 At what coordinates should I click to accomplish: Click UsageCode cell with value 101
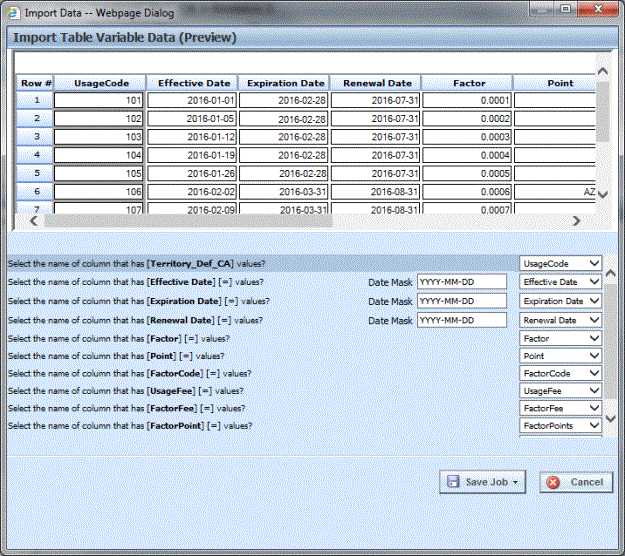click(98, 100)
